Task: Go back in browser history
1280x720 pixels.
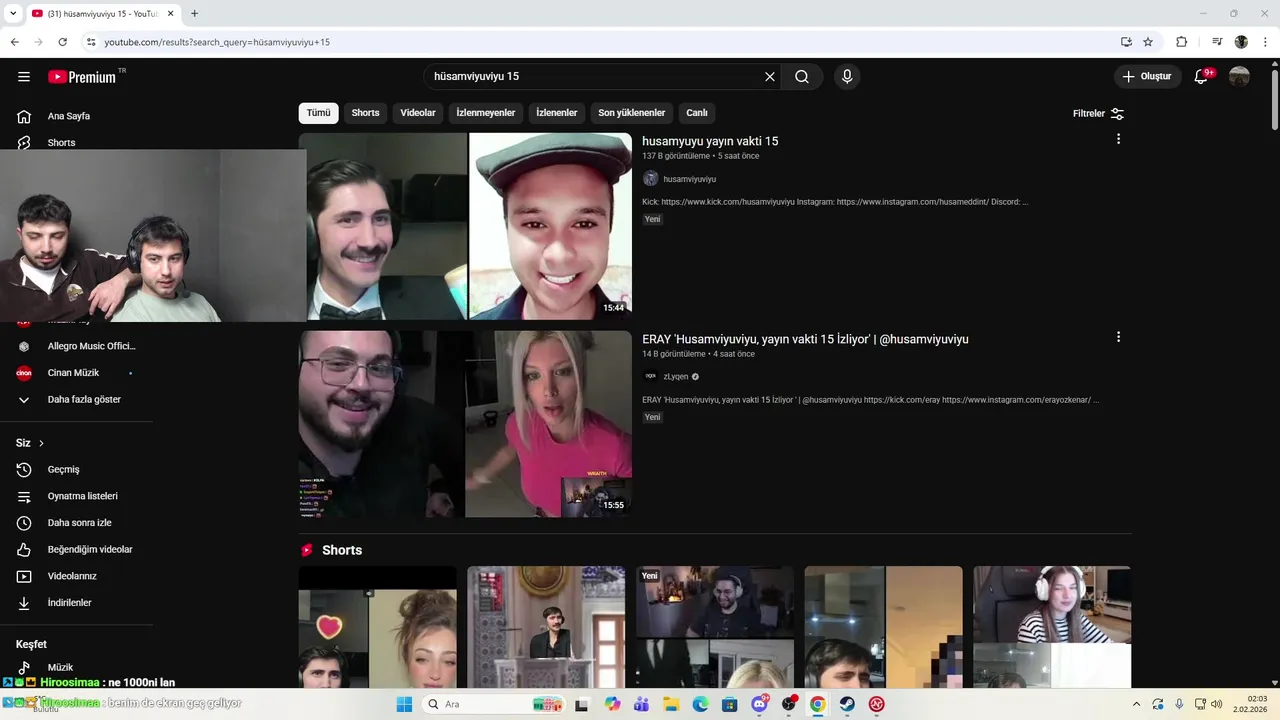Action: (x=14, y=42)
